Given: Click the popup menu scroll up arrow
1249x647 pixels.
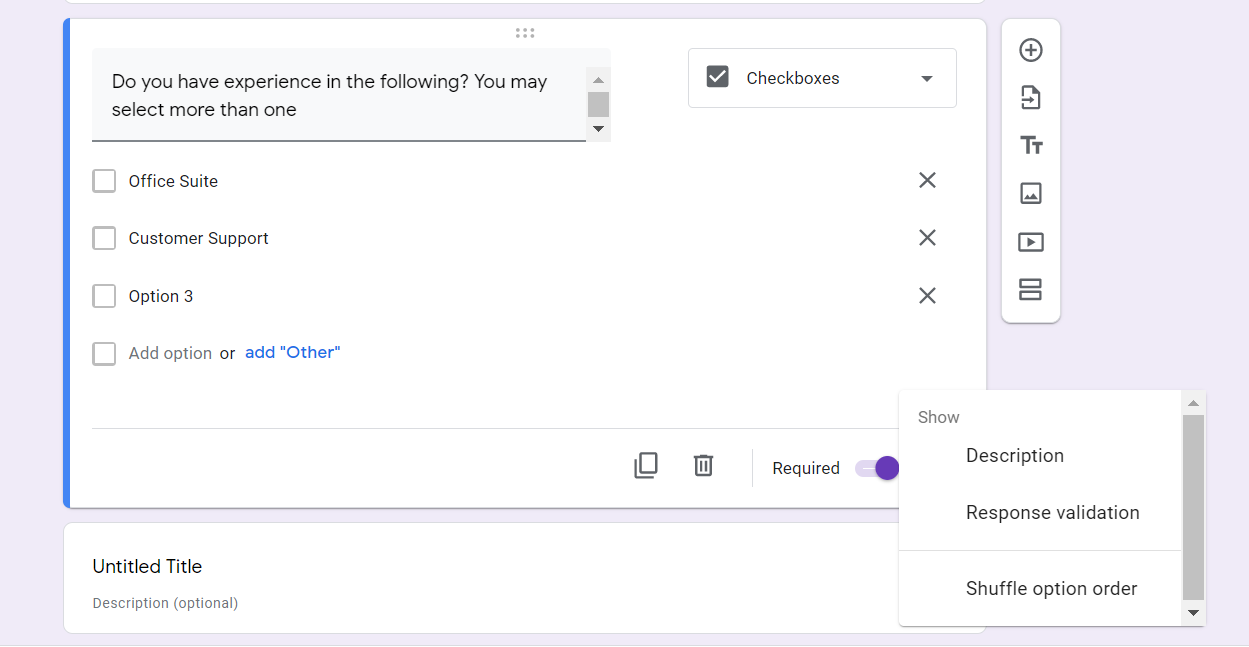Looking at the screenshot, I should 1193,404.
